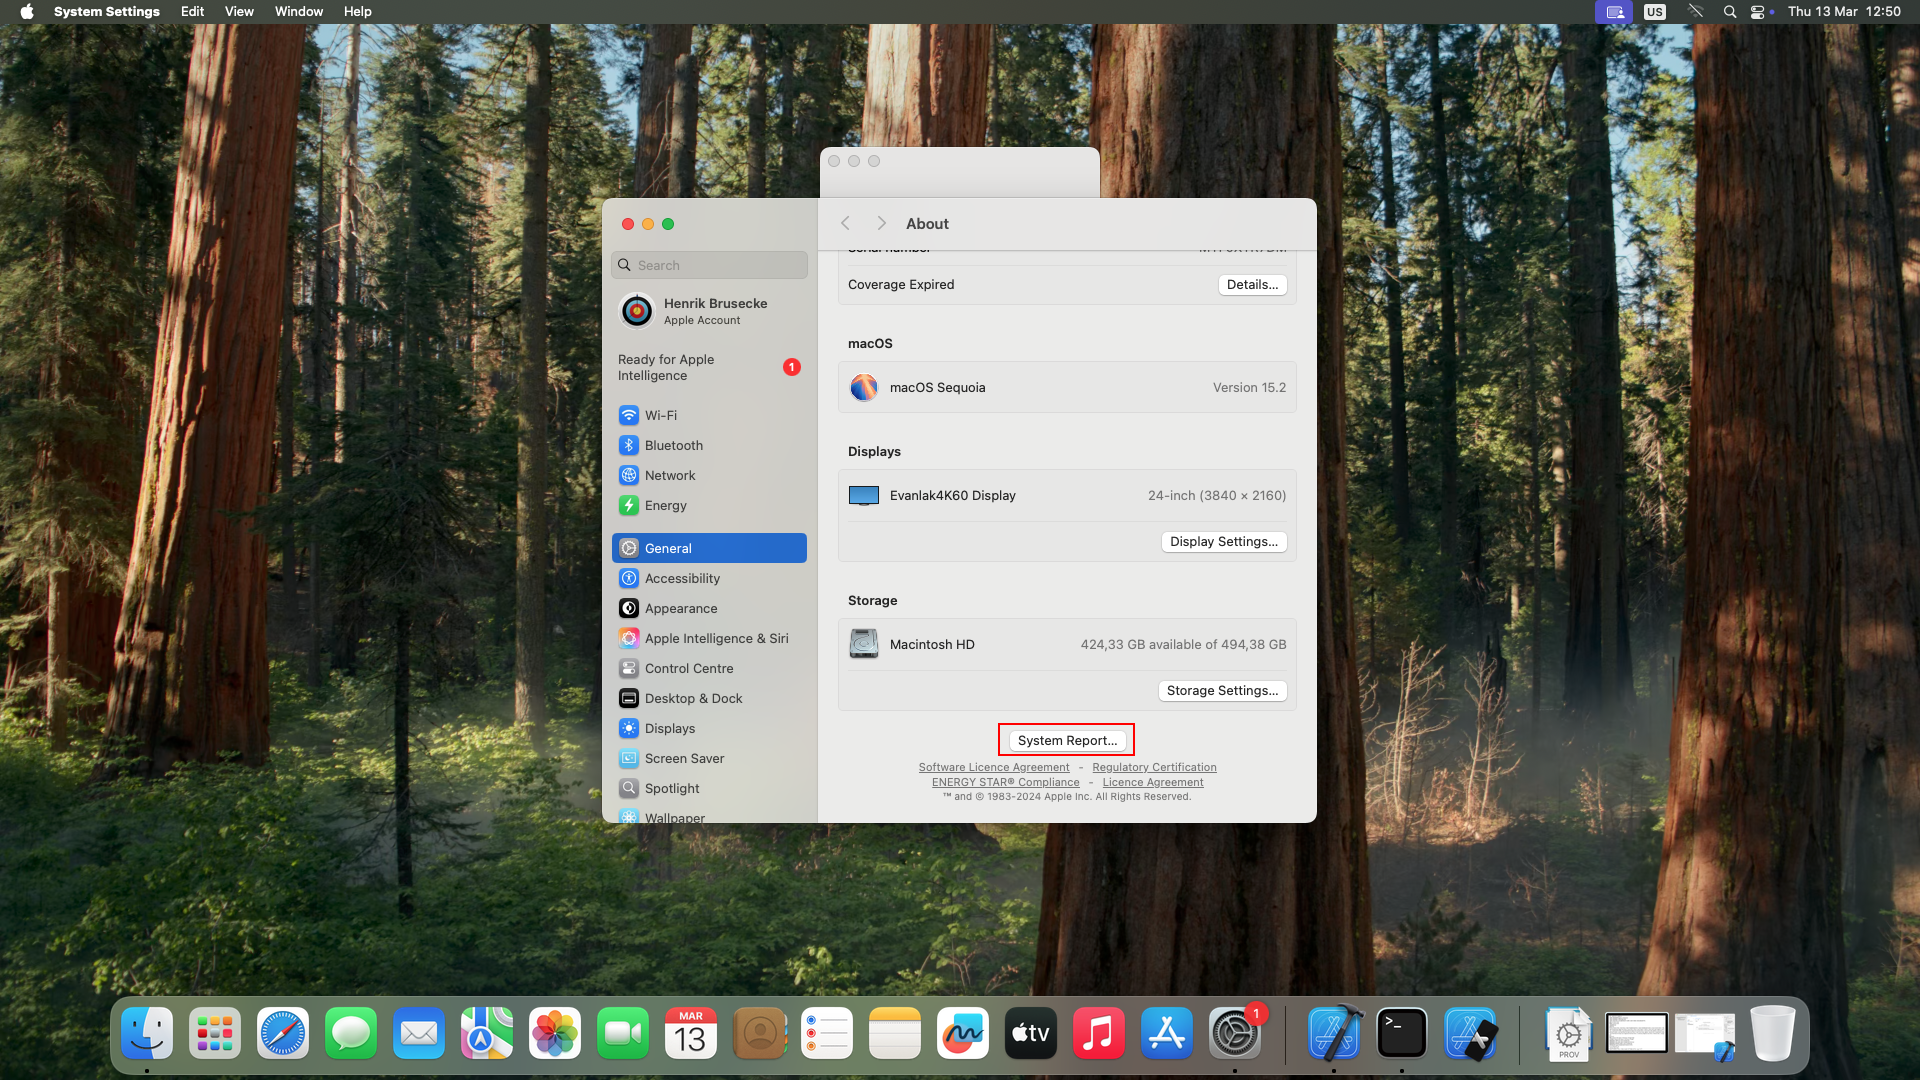The height and width of the screenshot is (1080, 1920).
Task: Open the Edit menu
Action: pyautogui.click(x=192, y=12)
